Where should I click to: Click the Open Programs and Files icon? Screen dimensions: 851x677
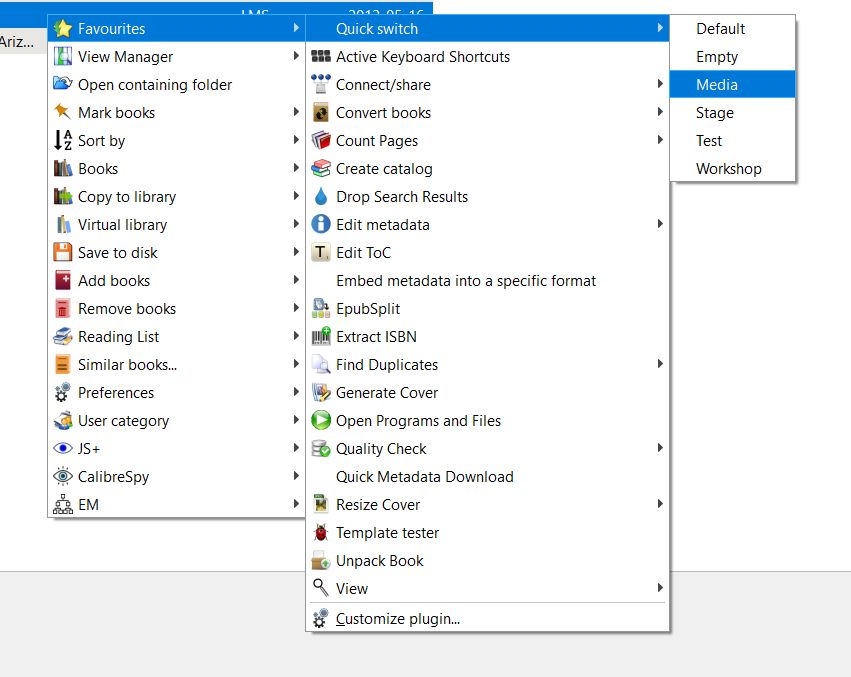click(x=321, y=421)
